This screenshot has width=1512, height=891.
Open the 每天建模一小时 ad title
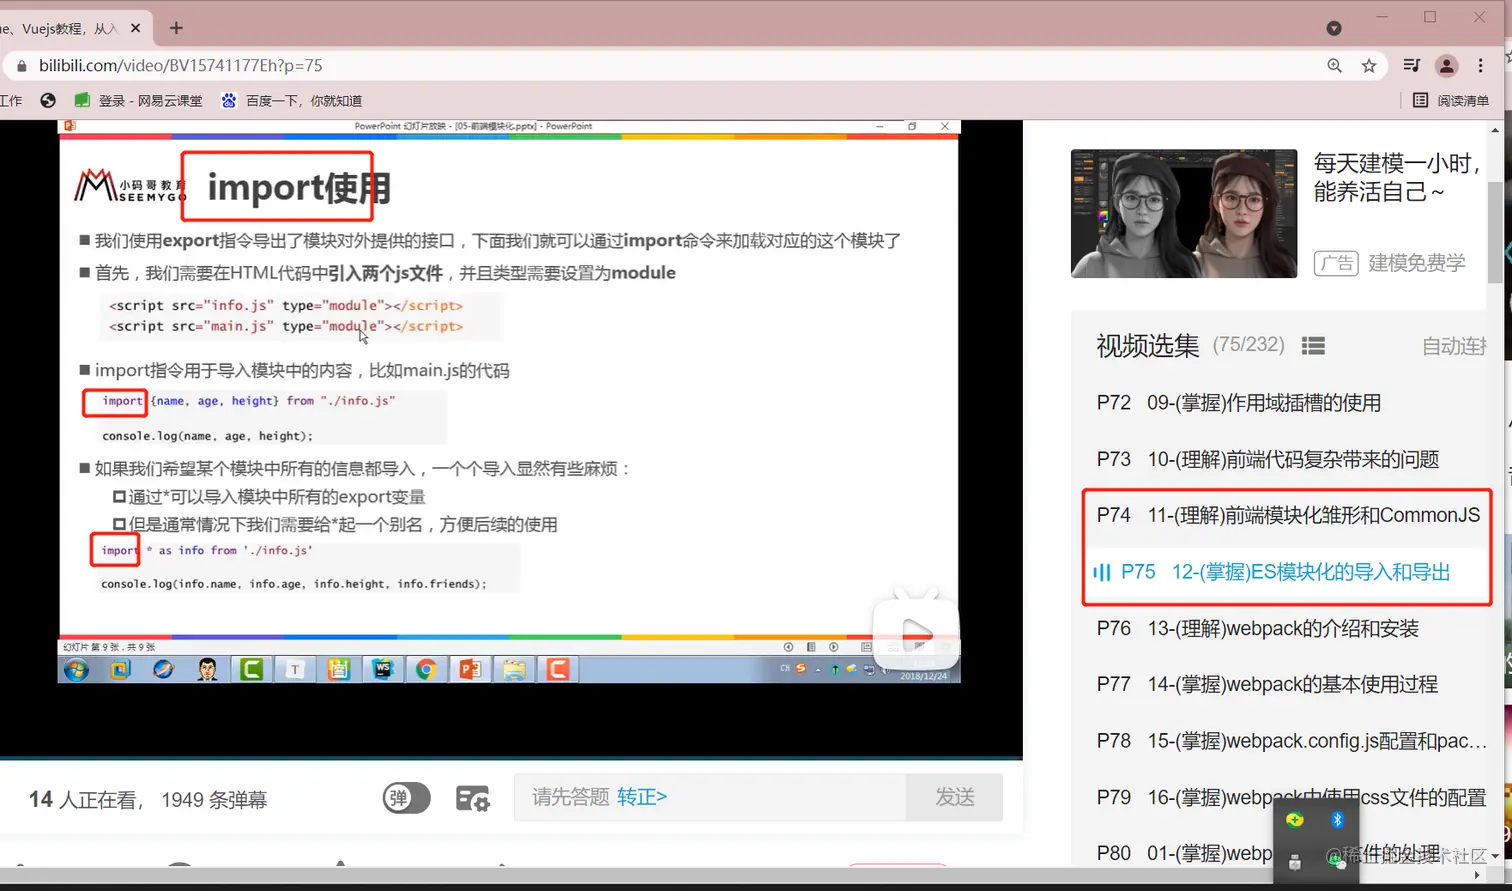(x=1397, y=177)
